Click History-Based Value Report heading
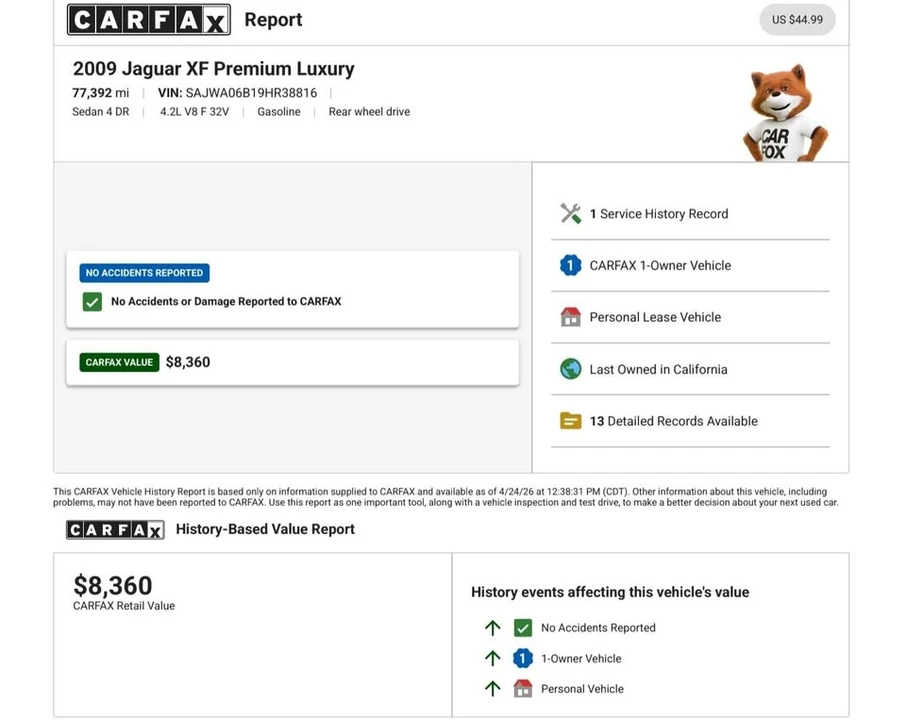This screenshot has width=906, height=720. coord(265,529)
